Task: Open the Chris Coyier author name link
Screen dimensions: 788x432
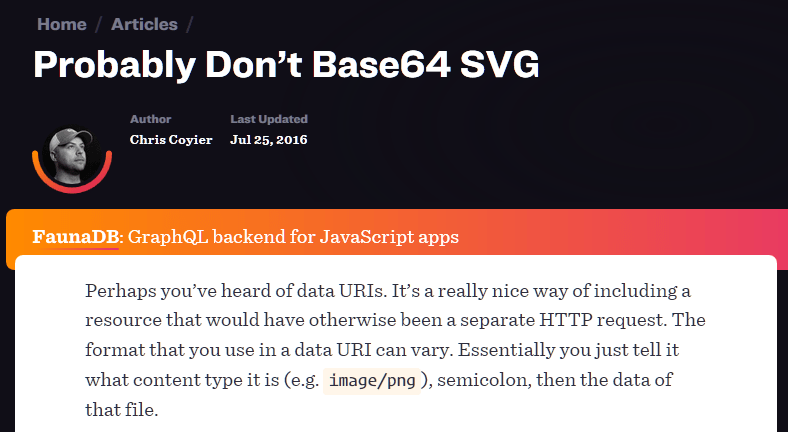Action: tap(171, 140)
